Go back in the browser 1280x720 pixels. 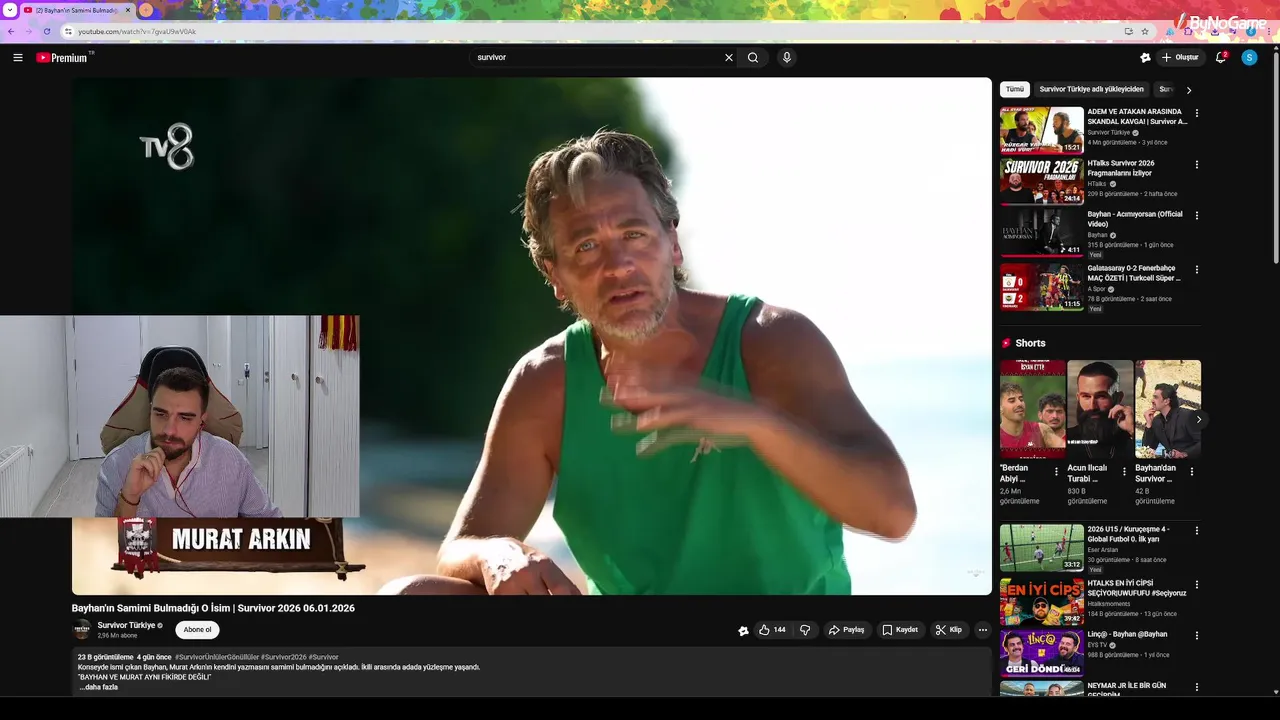pyautogui.click(x=11, y=31)
